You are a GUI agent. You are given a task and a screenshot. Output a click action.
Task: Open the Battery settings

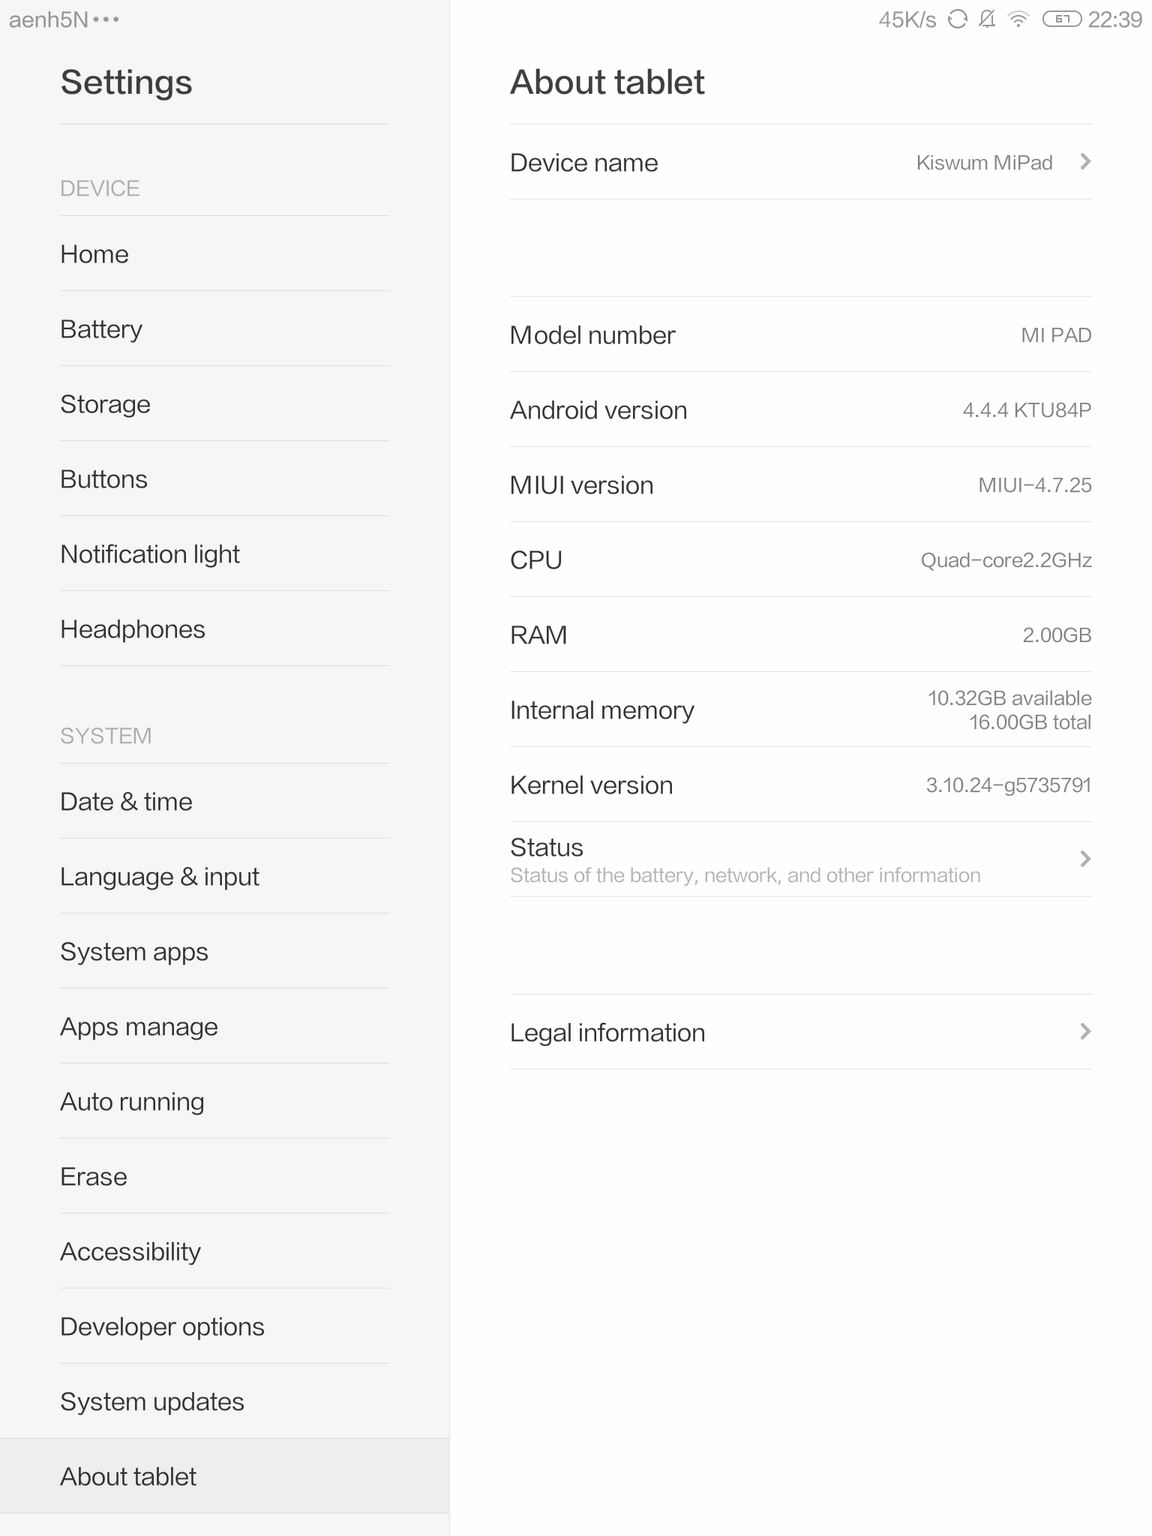click(101, 329)
